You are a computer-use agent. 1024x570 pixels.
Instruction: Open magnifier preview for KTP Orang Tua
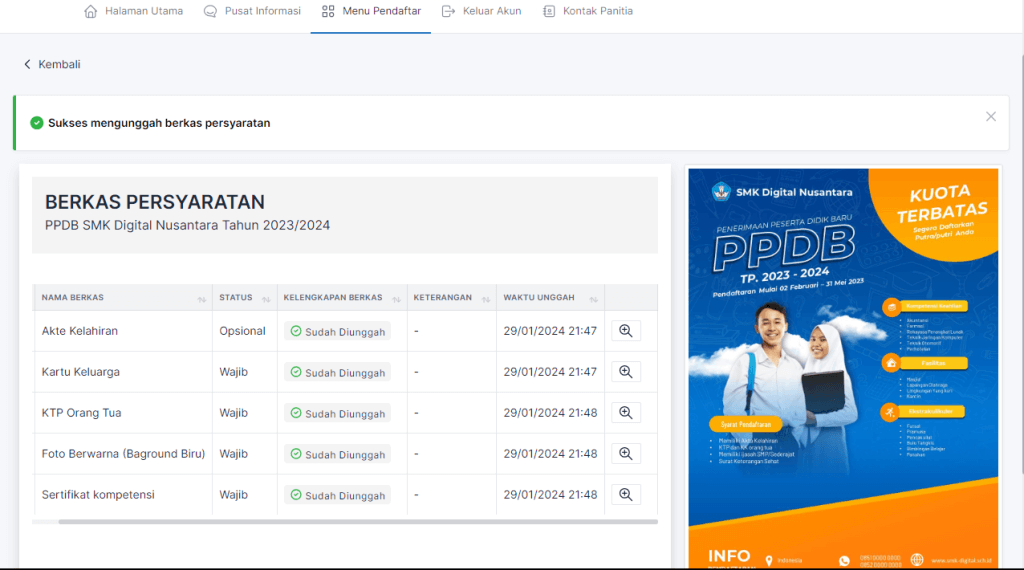pos(626,413)
